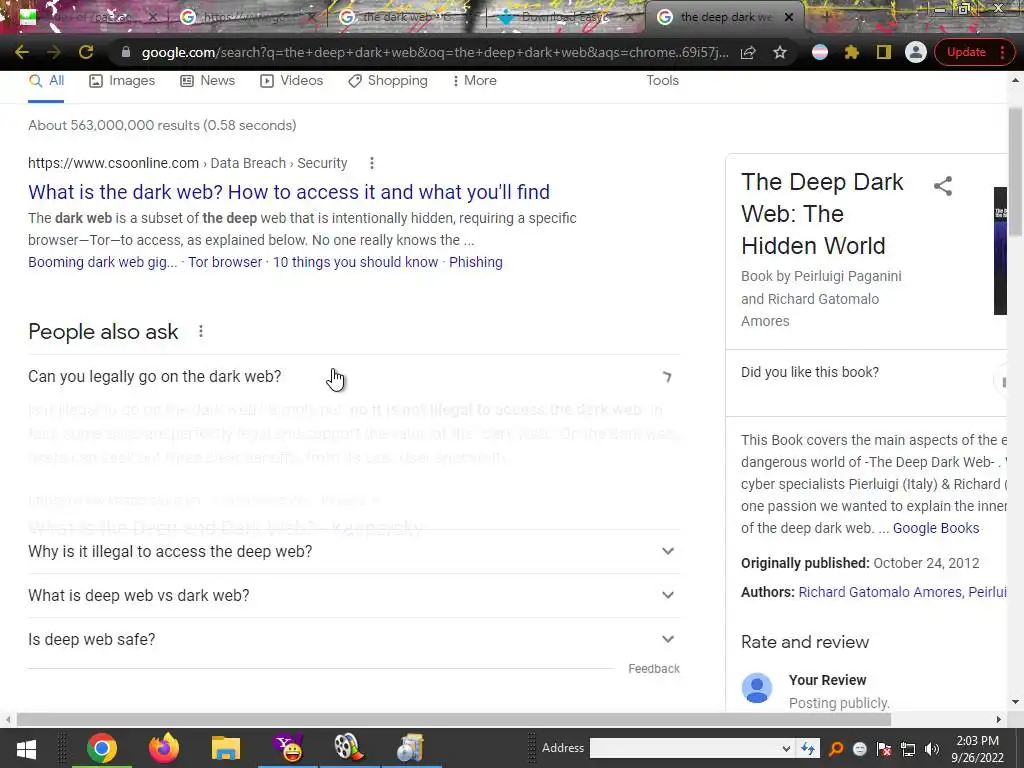Viewport: 1024px width, 768px height.
Task: Click 'Booming dark web gig...' sitelink
Action: pos(103,262)
